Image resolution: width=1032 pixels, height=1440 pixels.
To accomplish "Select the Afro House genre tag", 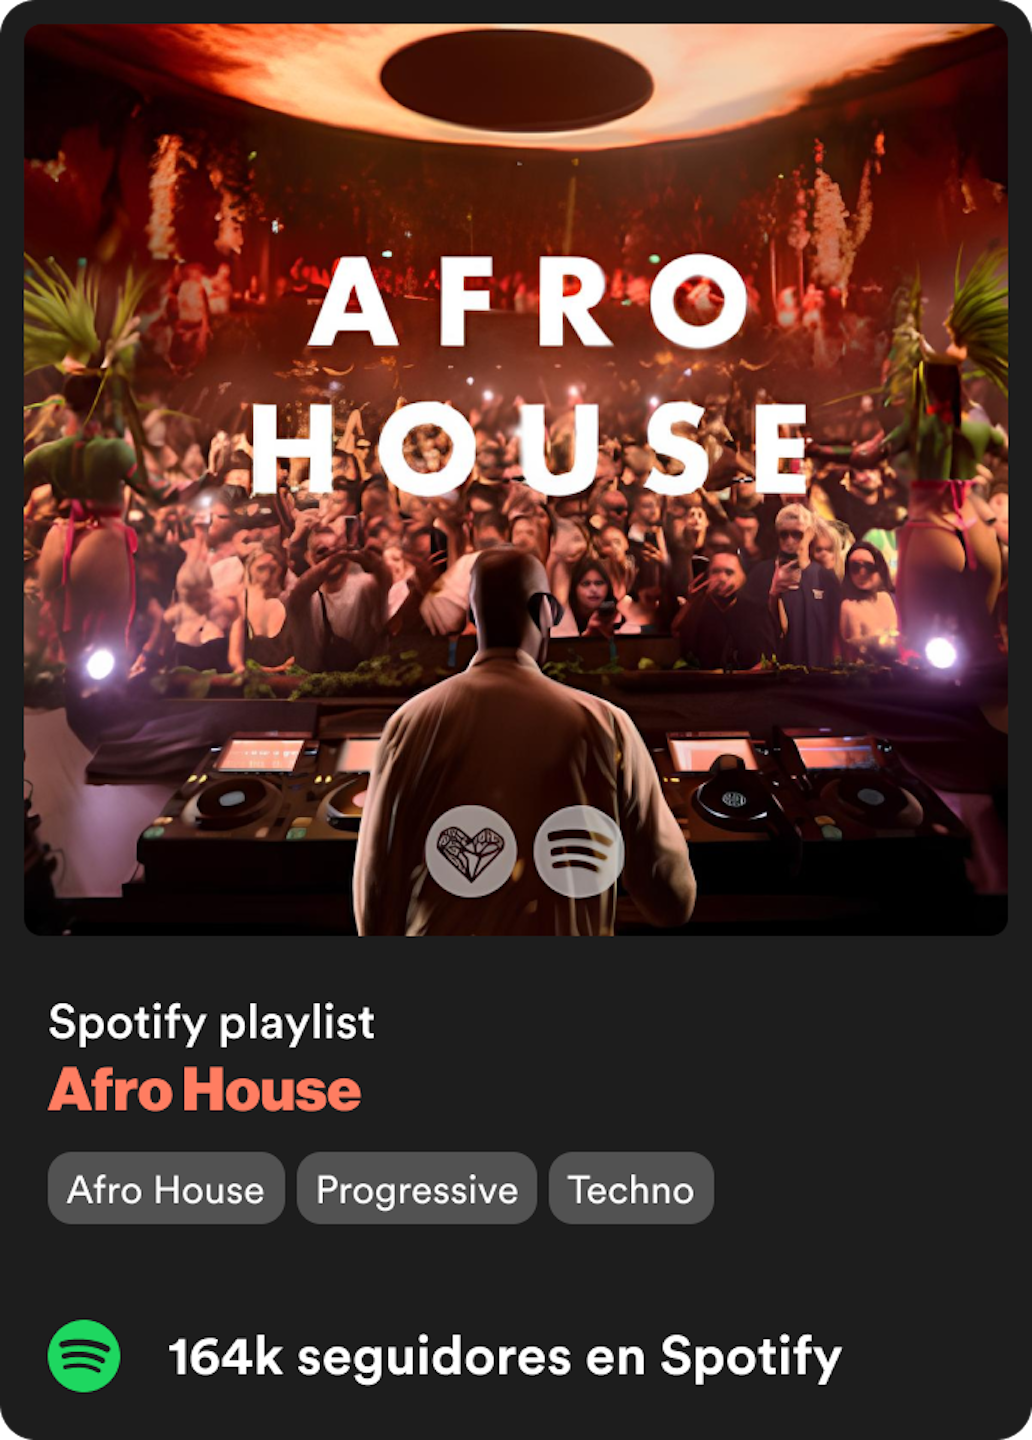I will click(166, 1188).
